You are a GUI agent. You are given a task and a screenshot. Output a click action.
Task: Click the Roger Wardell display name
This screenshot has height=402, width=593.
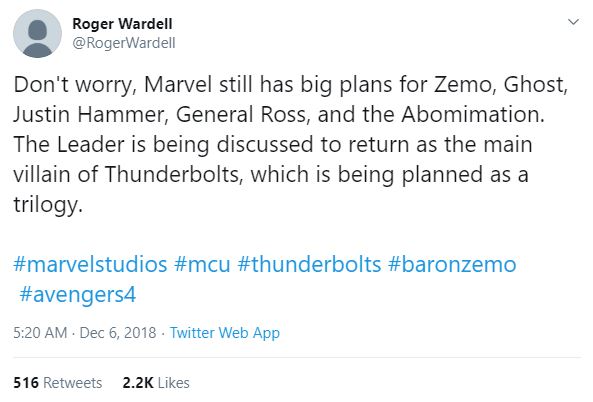[x=122, y=24]
